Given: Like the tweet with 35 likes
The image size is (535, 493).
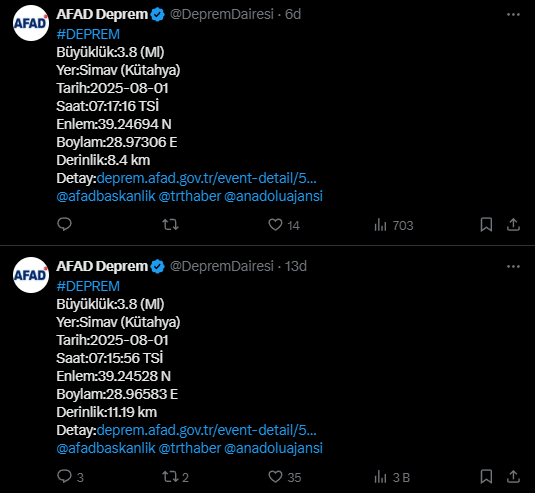Looking at the screenshot, I should point(285,477).
